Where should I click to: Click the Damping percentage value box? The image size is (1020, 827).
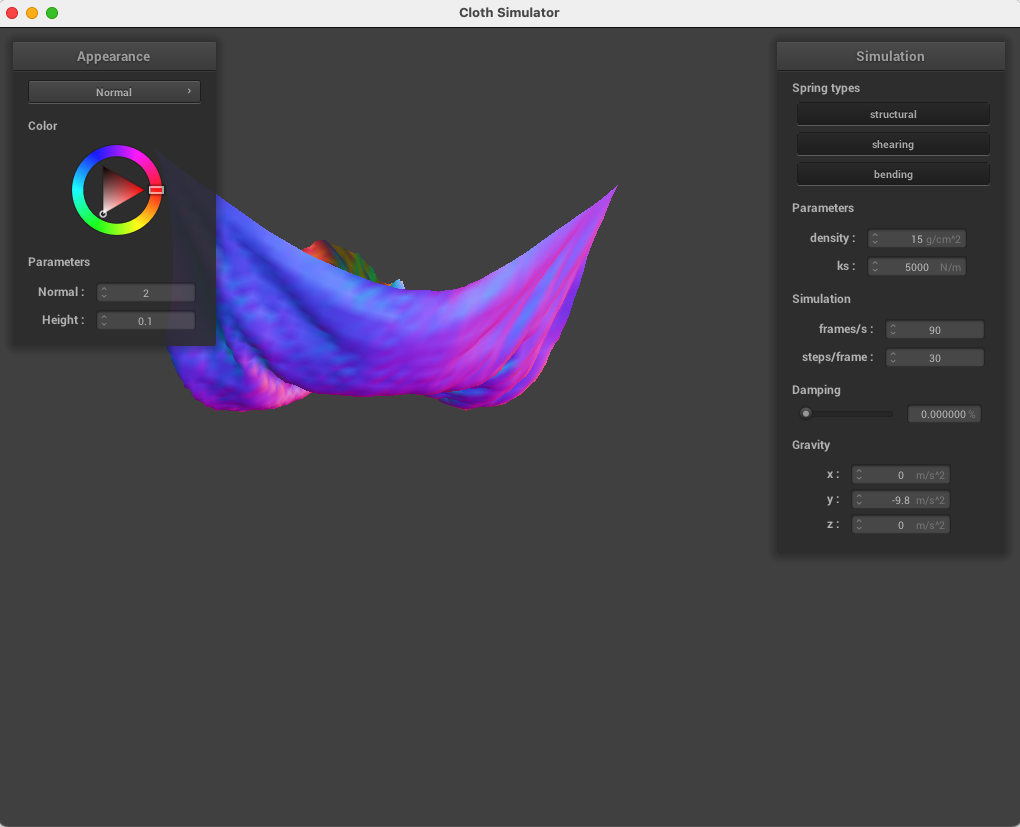(944, 414)
